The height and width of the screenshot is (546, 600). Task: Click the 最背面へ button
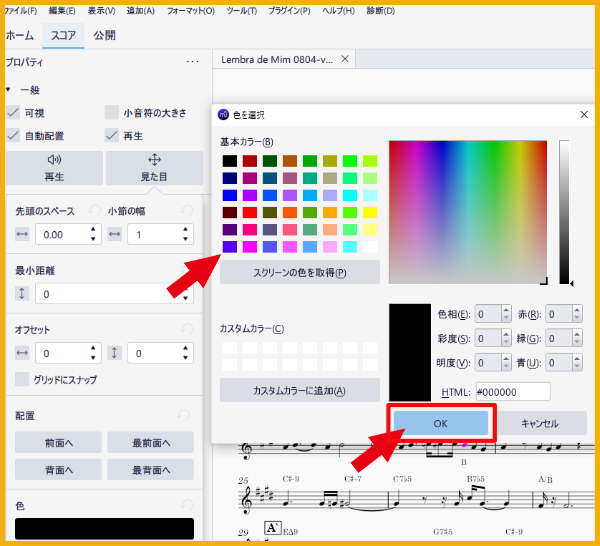tap(151, 470)
